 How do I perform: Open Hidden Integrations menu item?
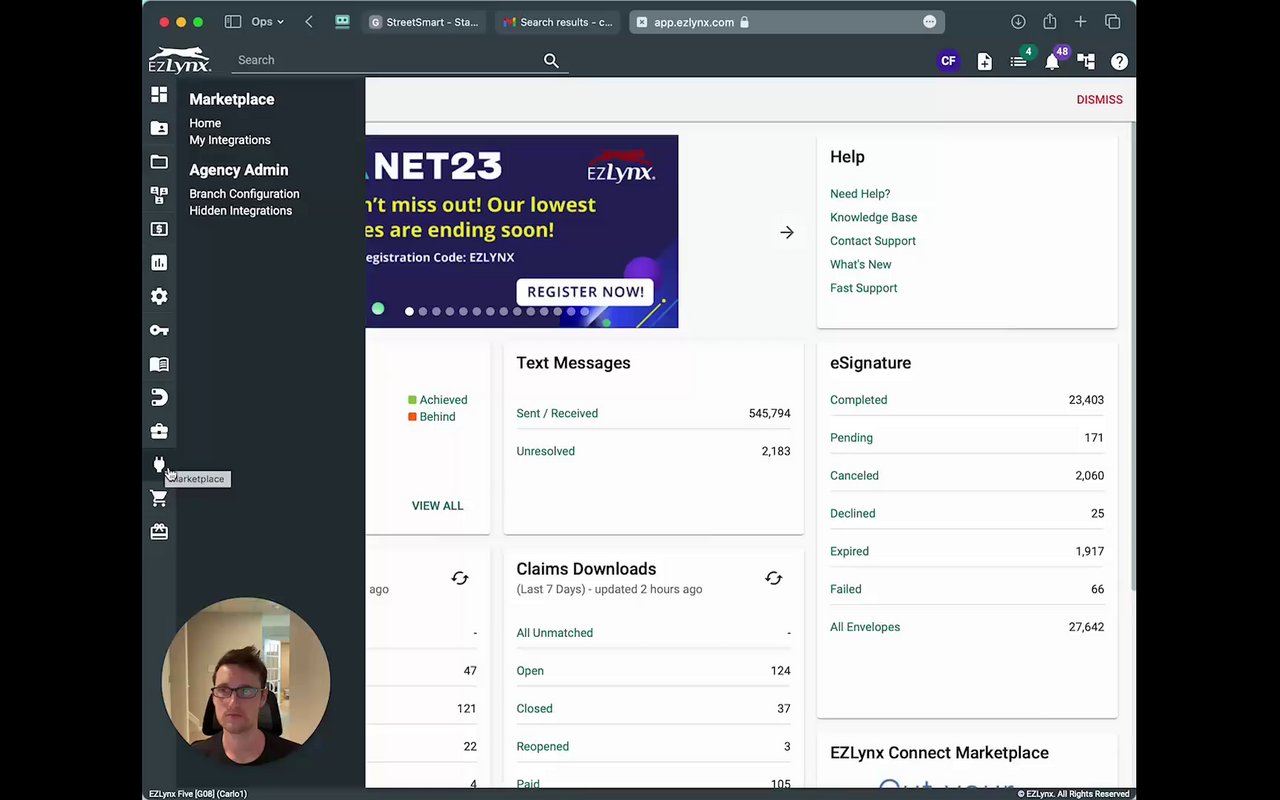click(241, 211)
